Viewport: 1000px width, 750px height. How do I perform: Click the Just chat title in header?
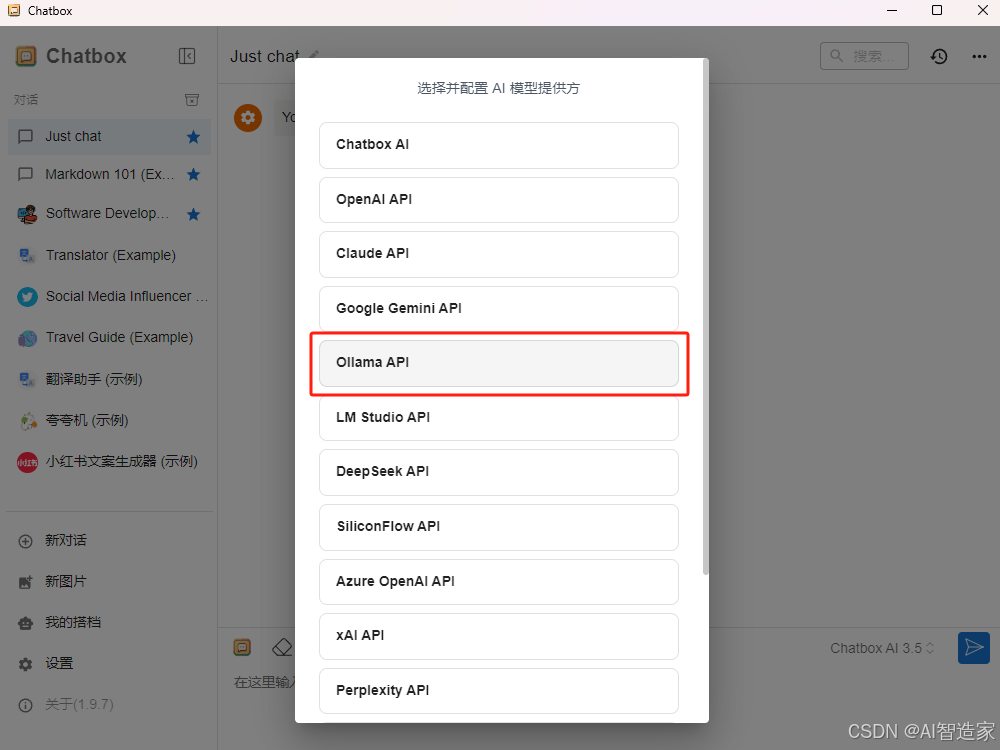(265, 57)
